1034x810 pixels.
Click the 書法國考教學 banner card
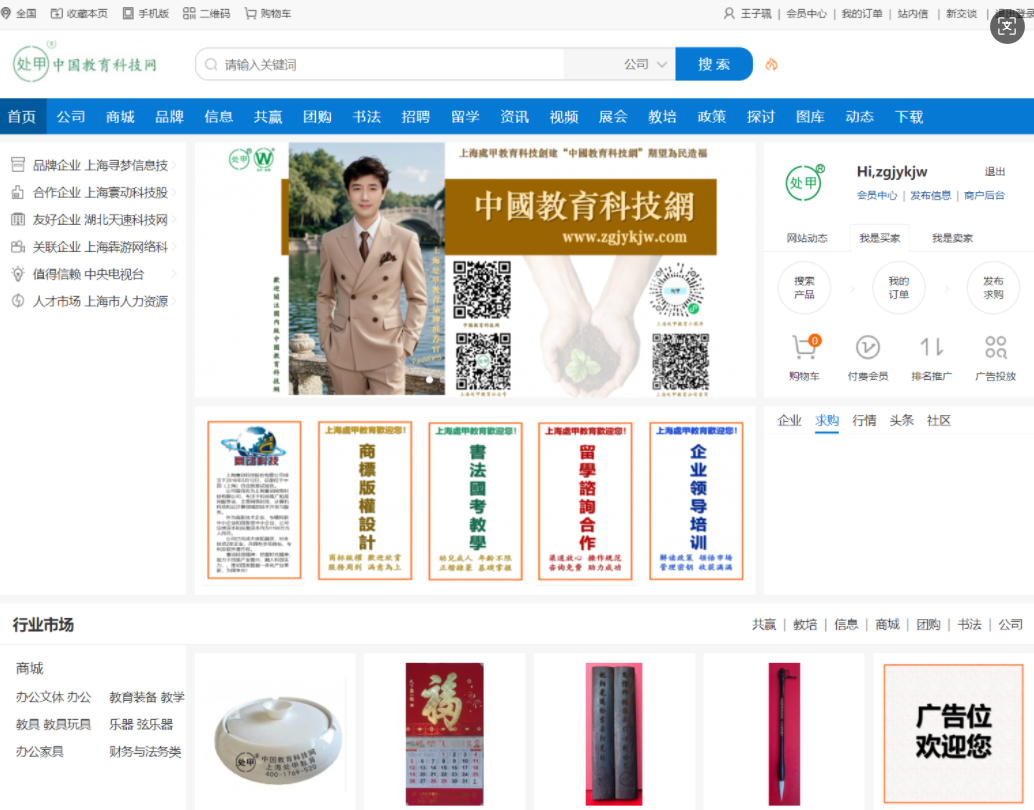(475, 501)
